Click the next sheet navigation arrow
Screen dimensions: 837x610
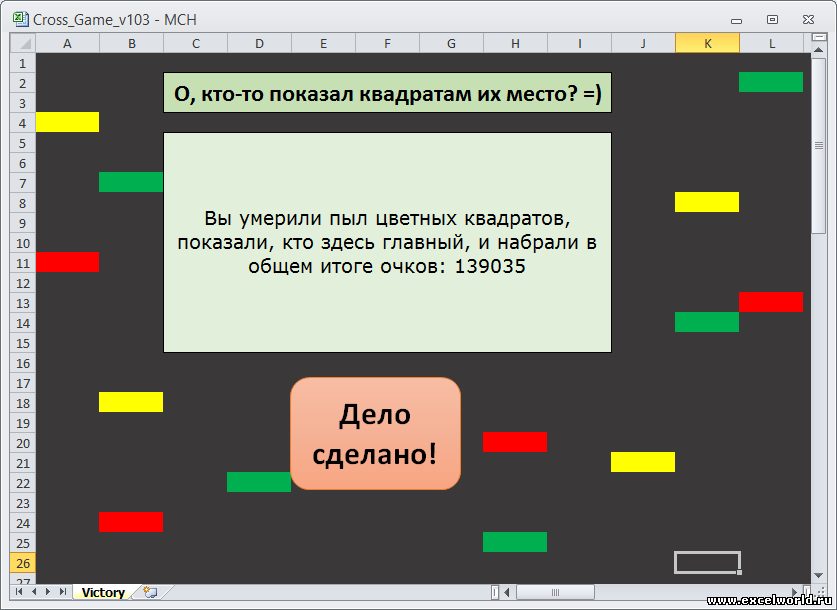(48, 592)
